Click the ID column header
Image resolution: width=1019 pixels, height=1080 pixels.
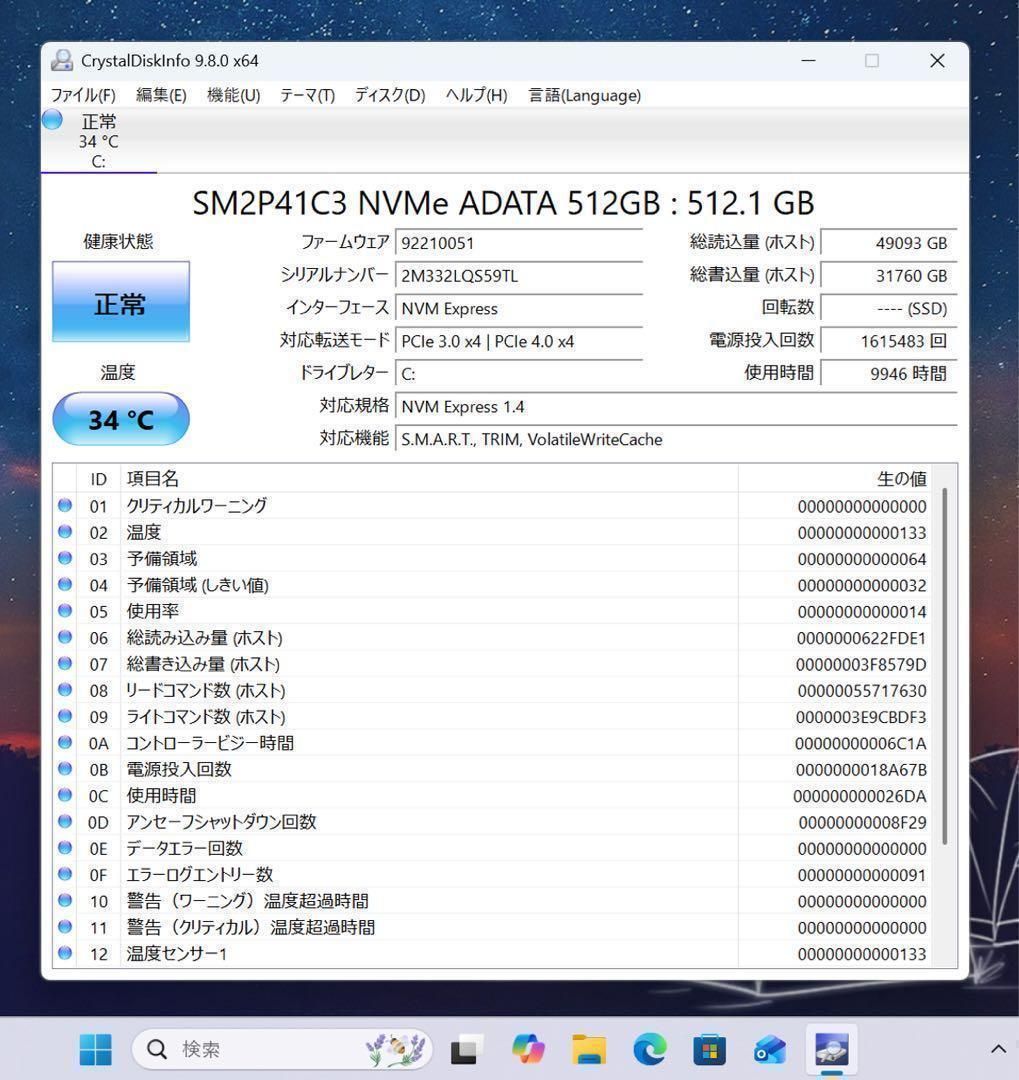(99, 479)
